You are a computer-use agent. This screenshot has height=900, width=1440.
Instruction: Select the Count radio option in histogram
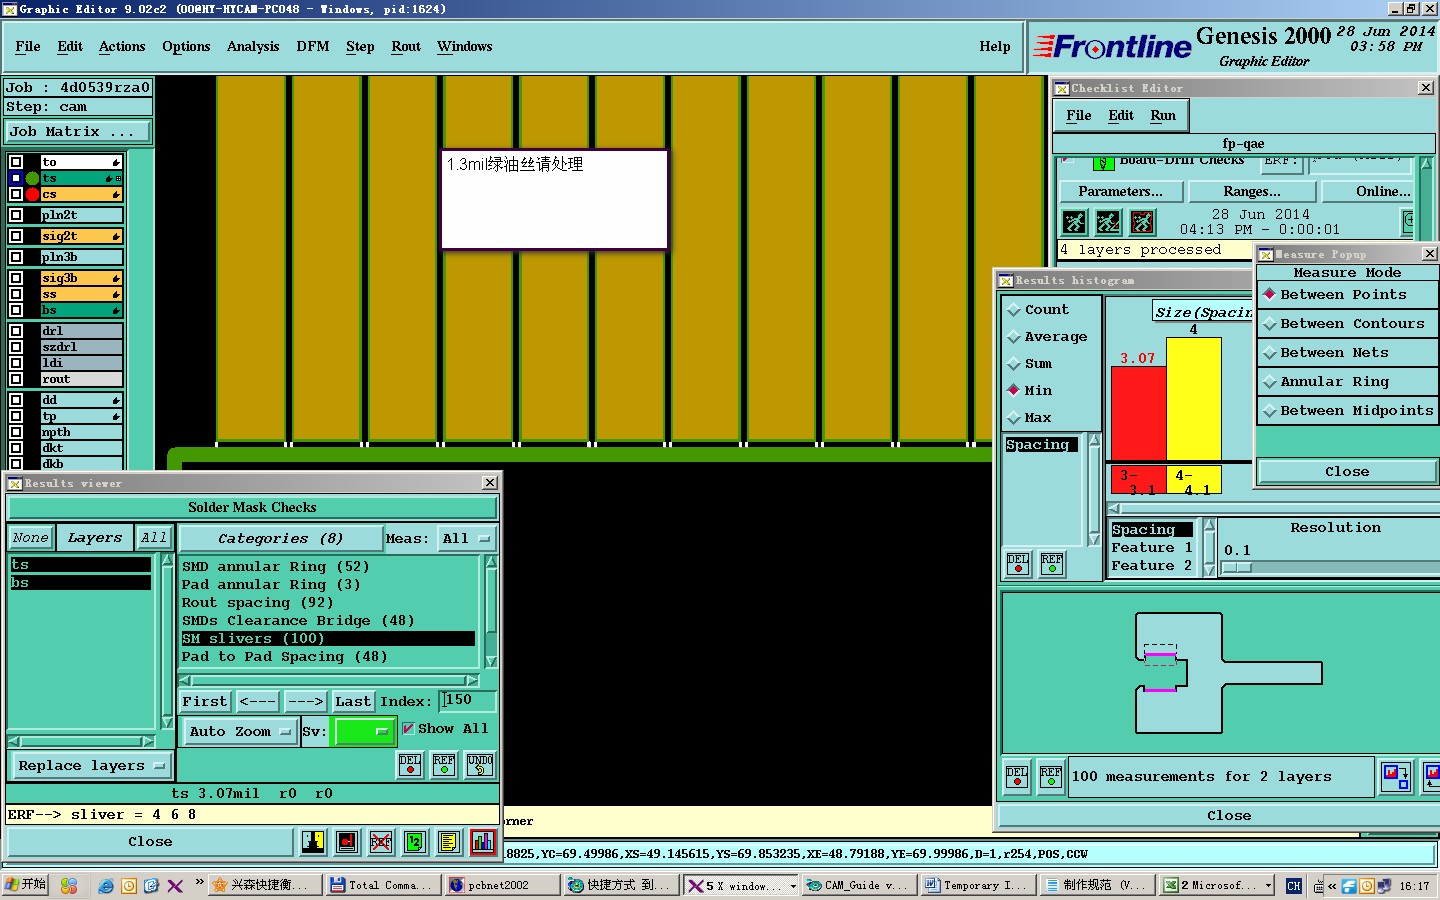pyautogui.click(x=1014, y=310)
